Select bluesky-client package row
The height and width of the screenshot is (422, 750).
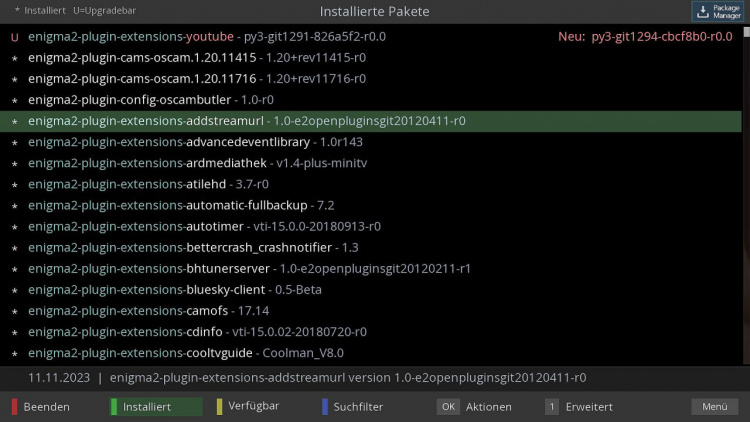pyautogui.click(x=371, y=289)
